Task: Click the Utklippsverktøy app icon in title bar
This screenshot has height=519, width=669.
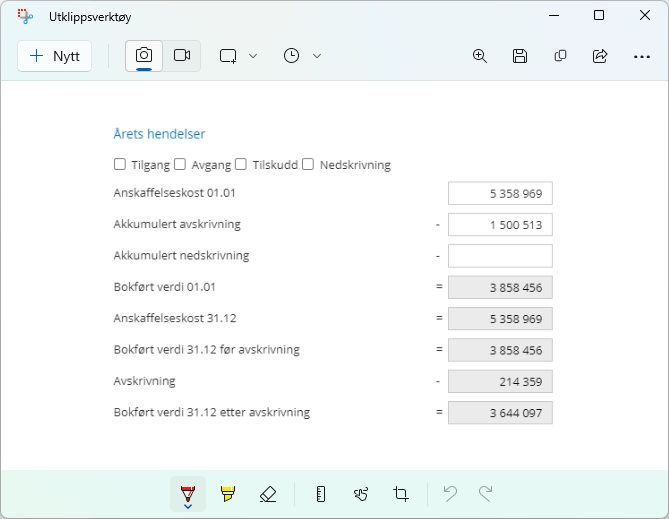Action: coord(25,16)
